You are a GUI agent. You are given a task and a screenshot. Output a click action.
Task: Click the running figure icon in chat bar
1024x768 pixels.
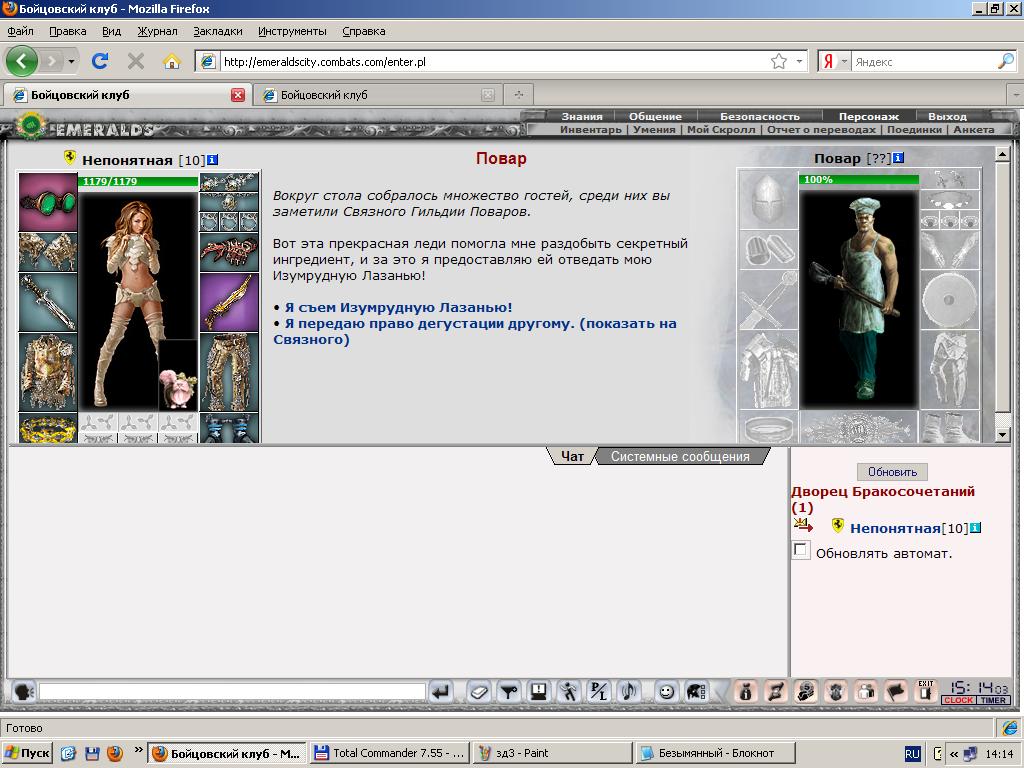[569, 691]
